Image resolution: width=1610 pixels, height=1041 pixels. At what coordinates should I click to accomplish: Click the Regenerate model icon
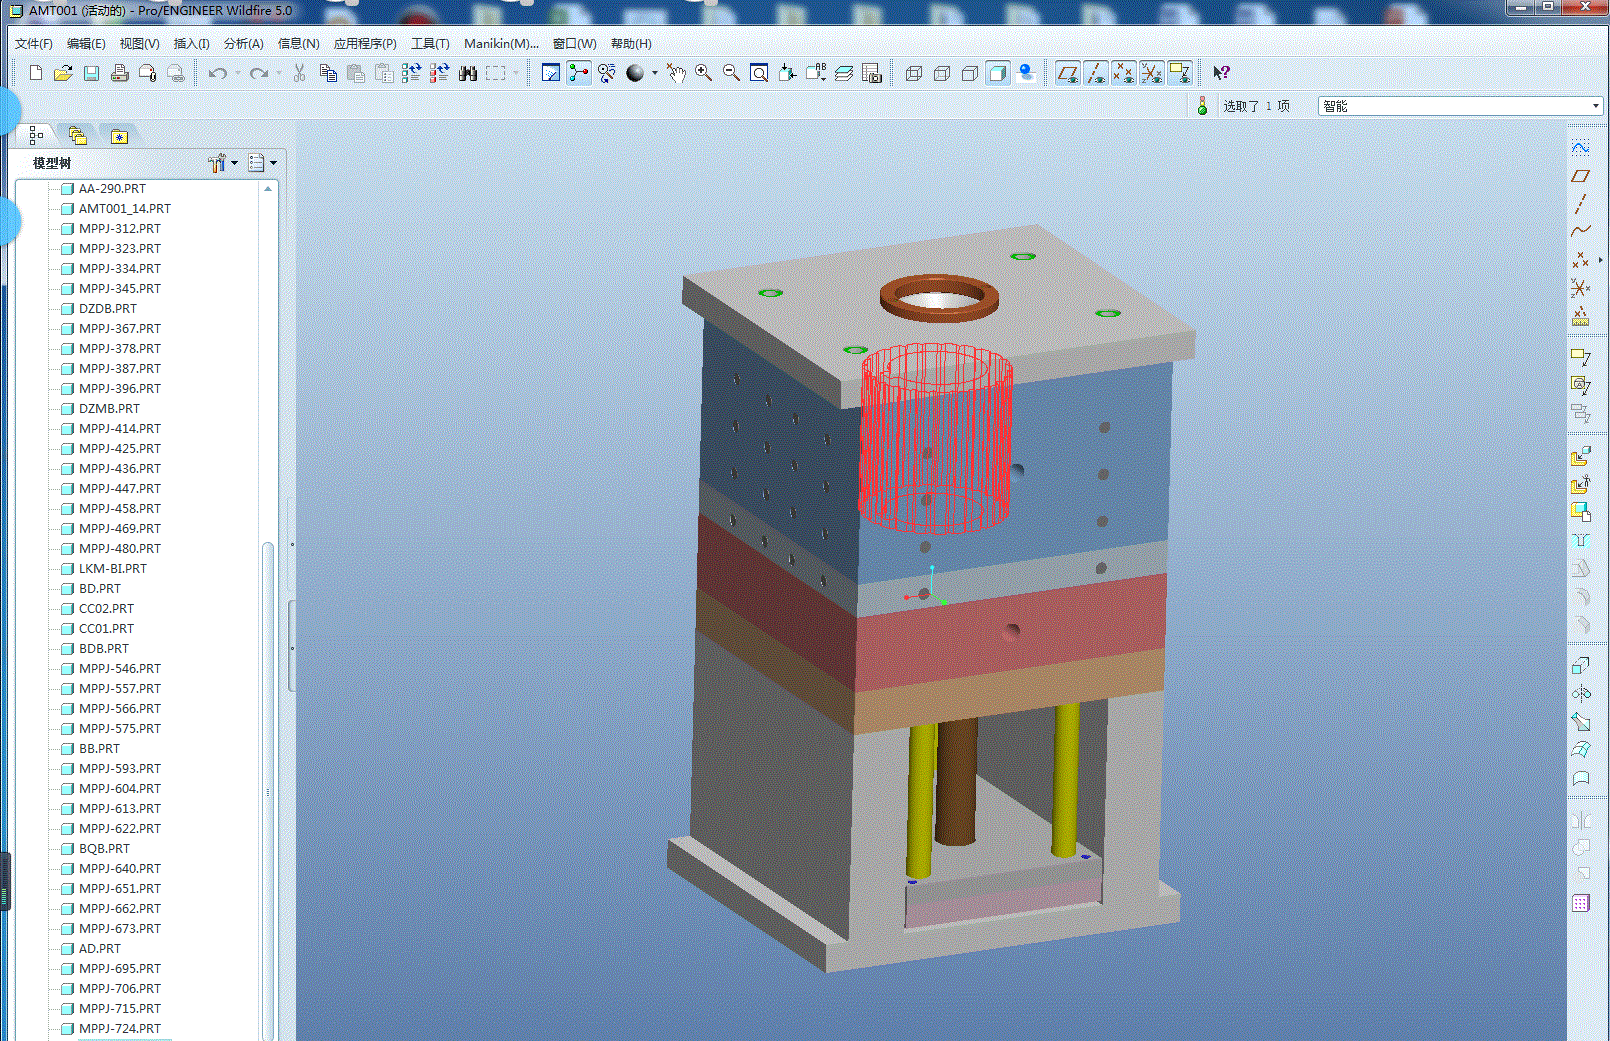[411, 73]
